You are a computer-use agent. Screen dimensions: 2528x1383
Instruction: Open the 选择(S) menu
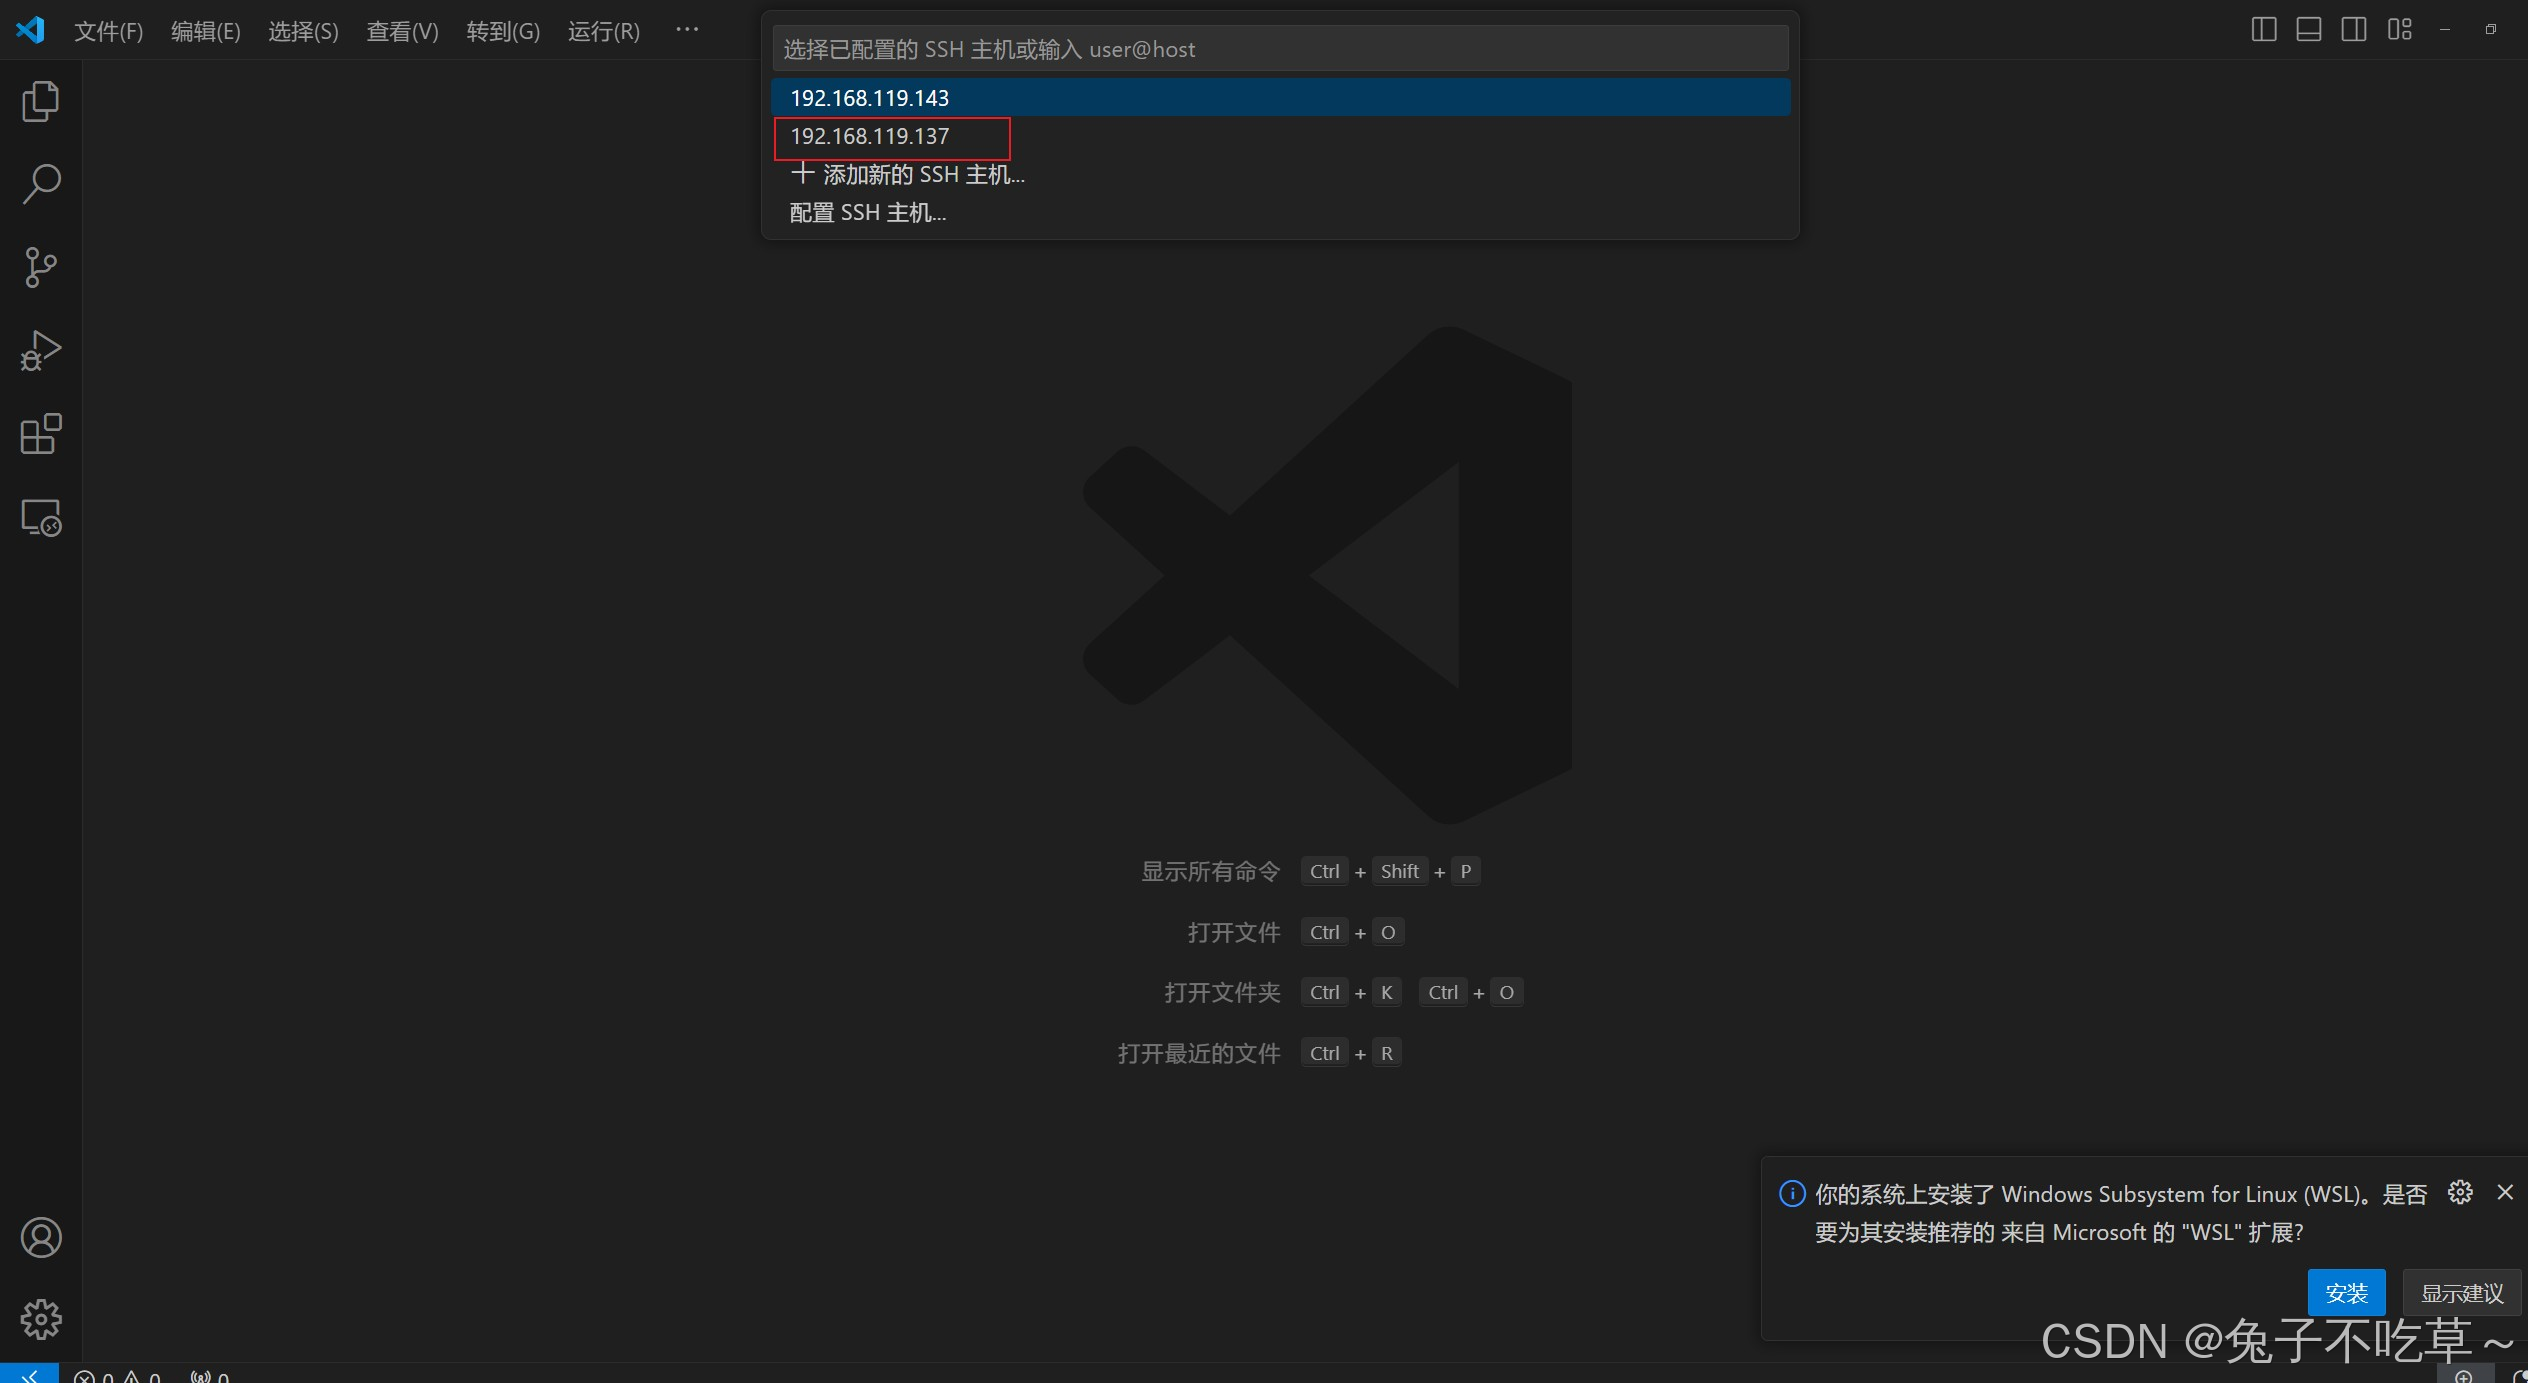click(x=303, y=31)
